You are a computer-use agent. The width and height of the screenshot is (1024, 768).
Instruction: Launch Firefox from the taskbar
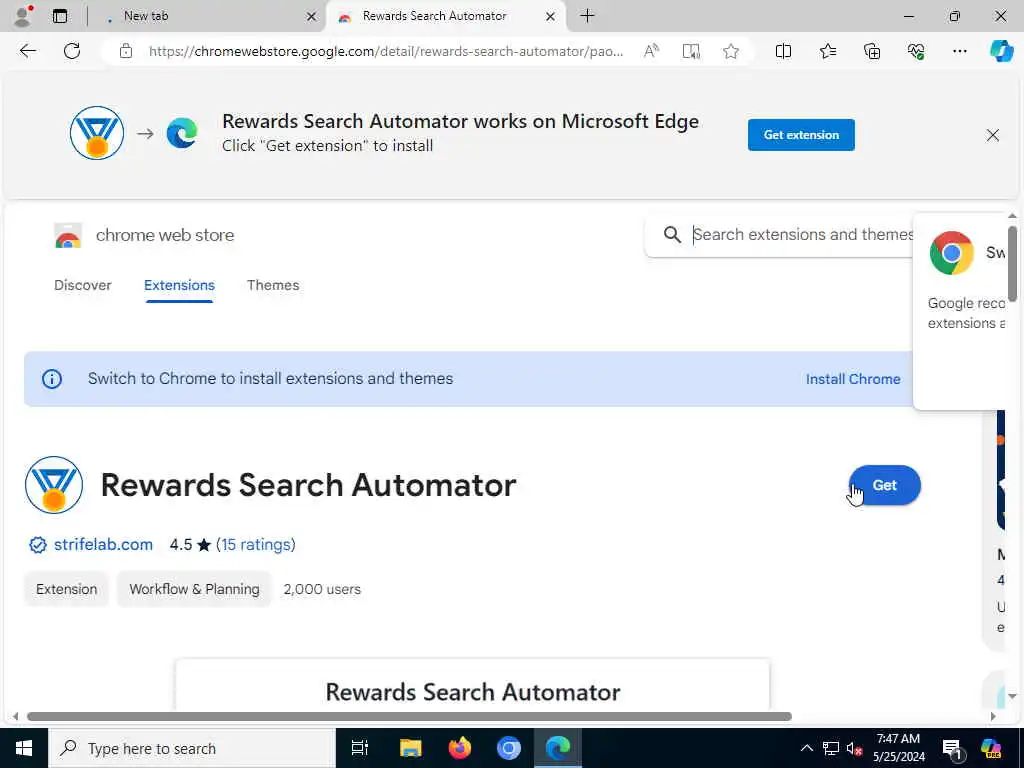(460, 748)
